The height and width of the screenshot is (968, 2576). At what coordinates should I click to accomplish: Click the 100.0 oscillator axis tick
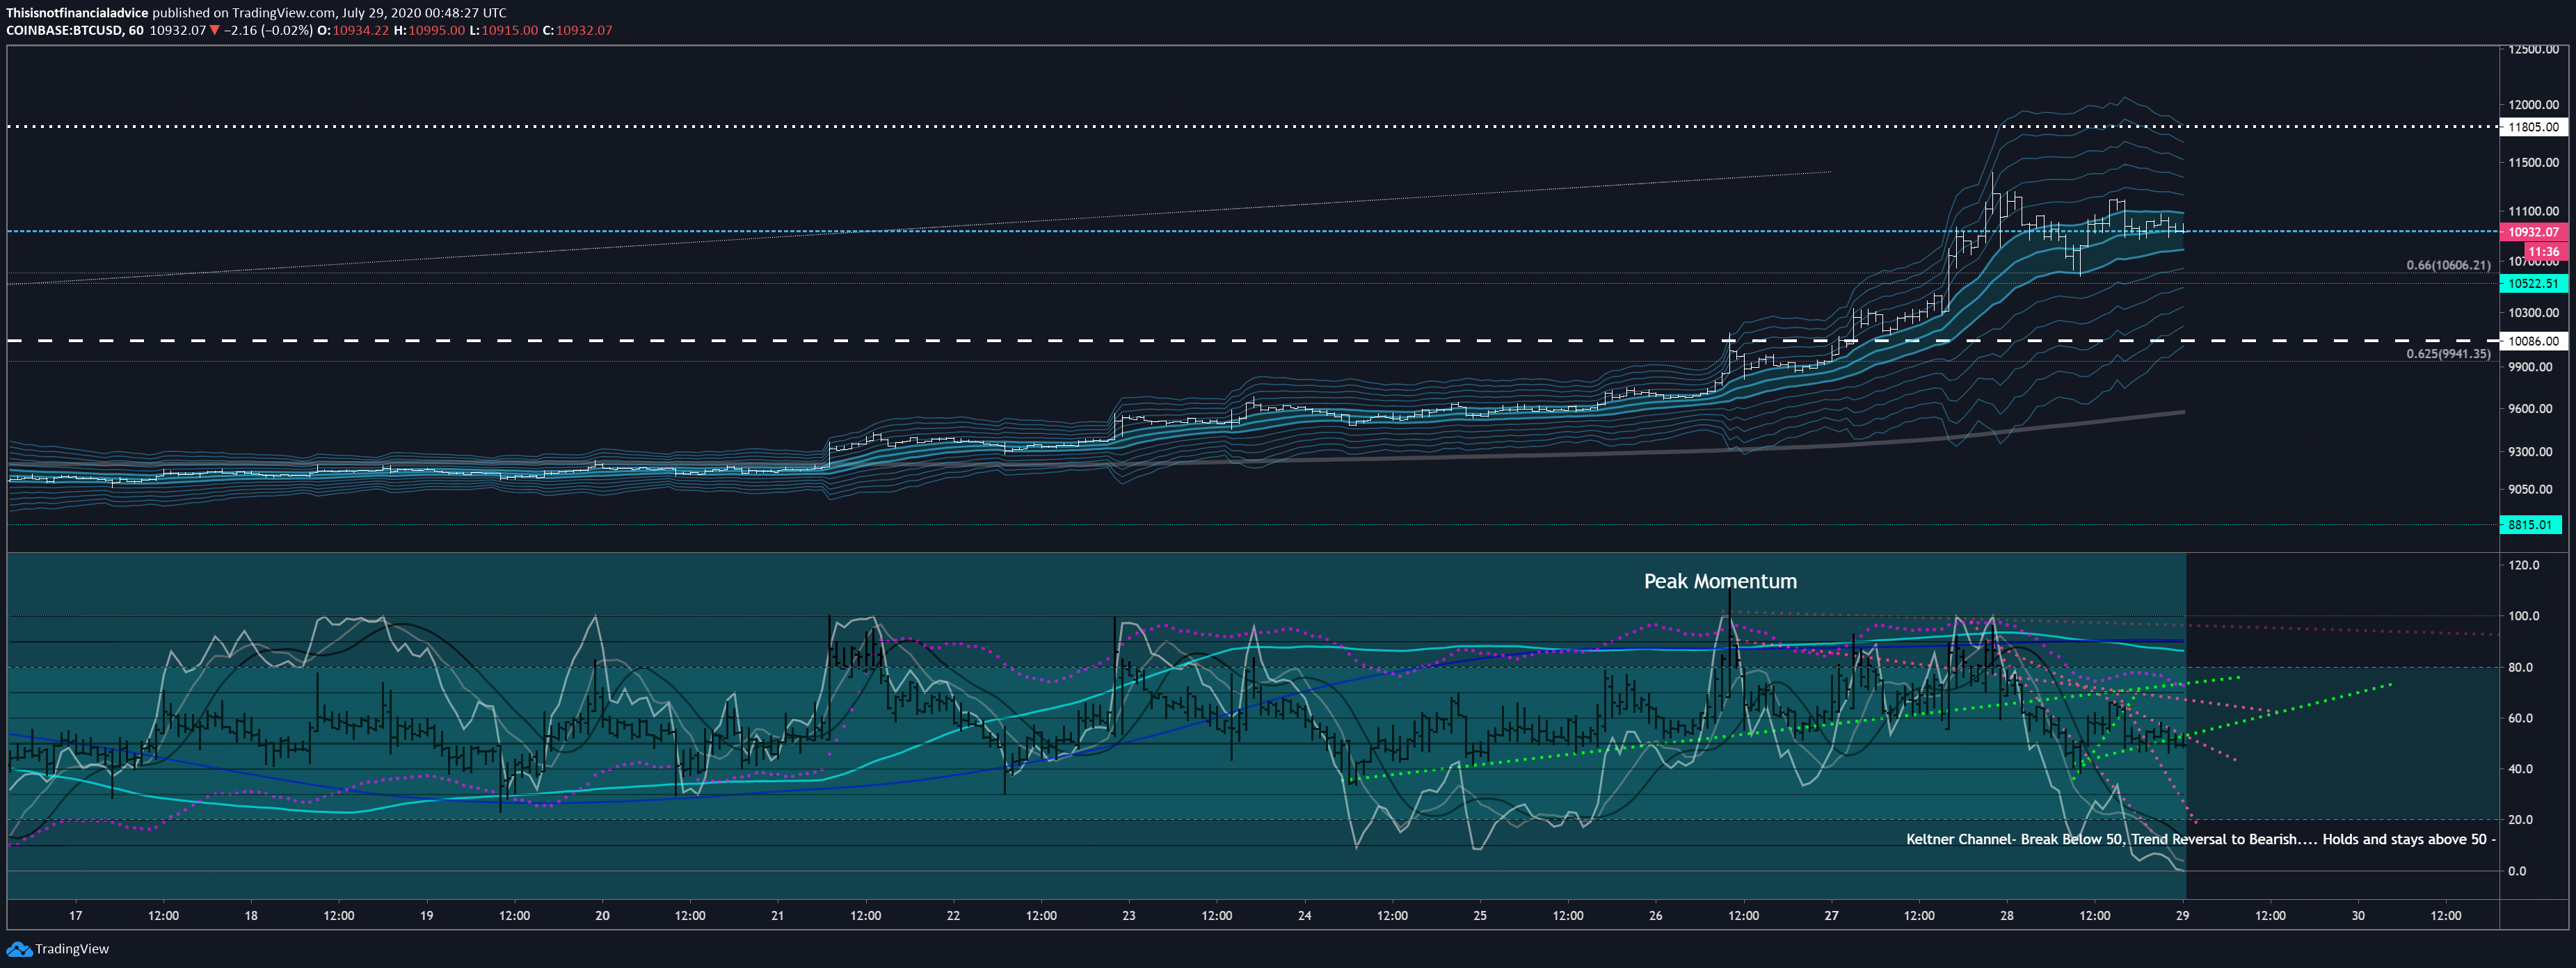coord(2523,616)
